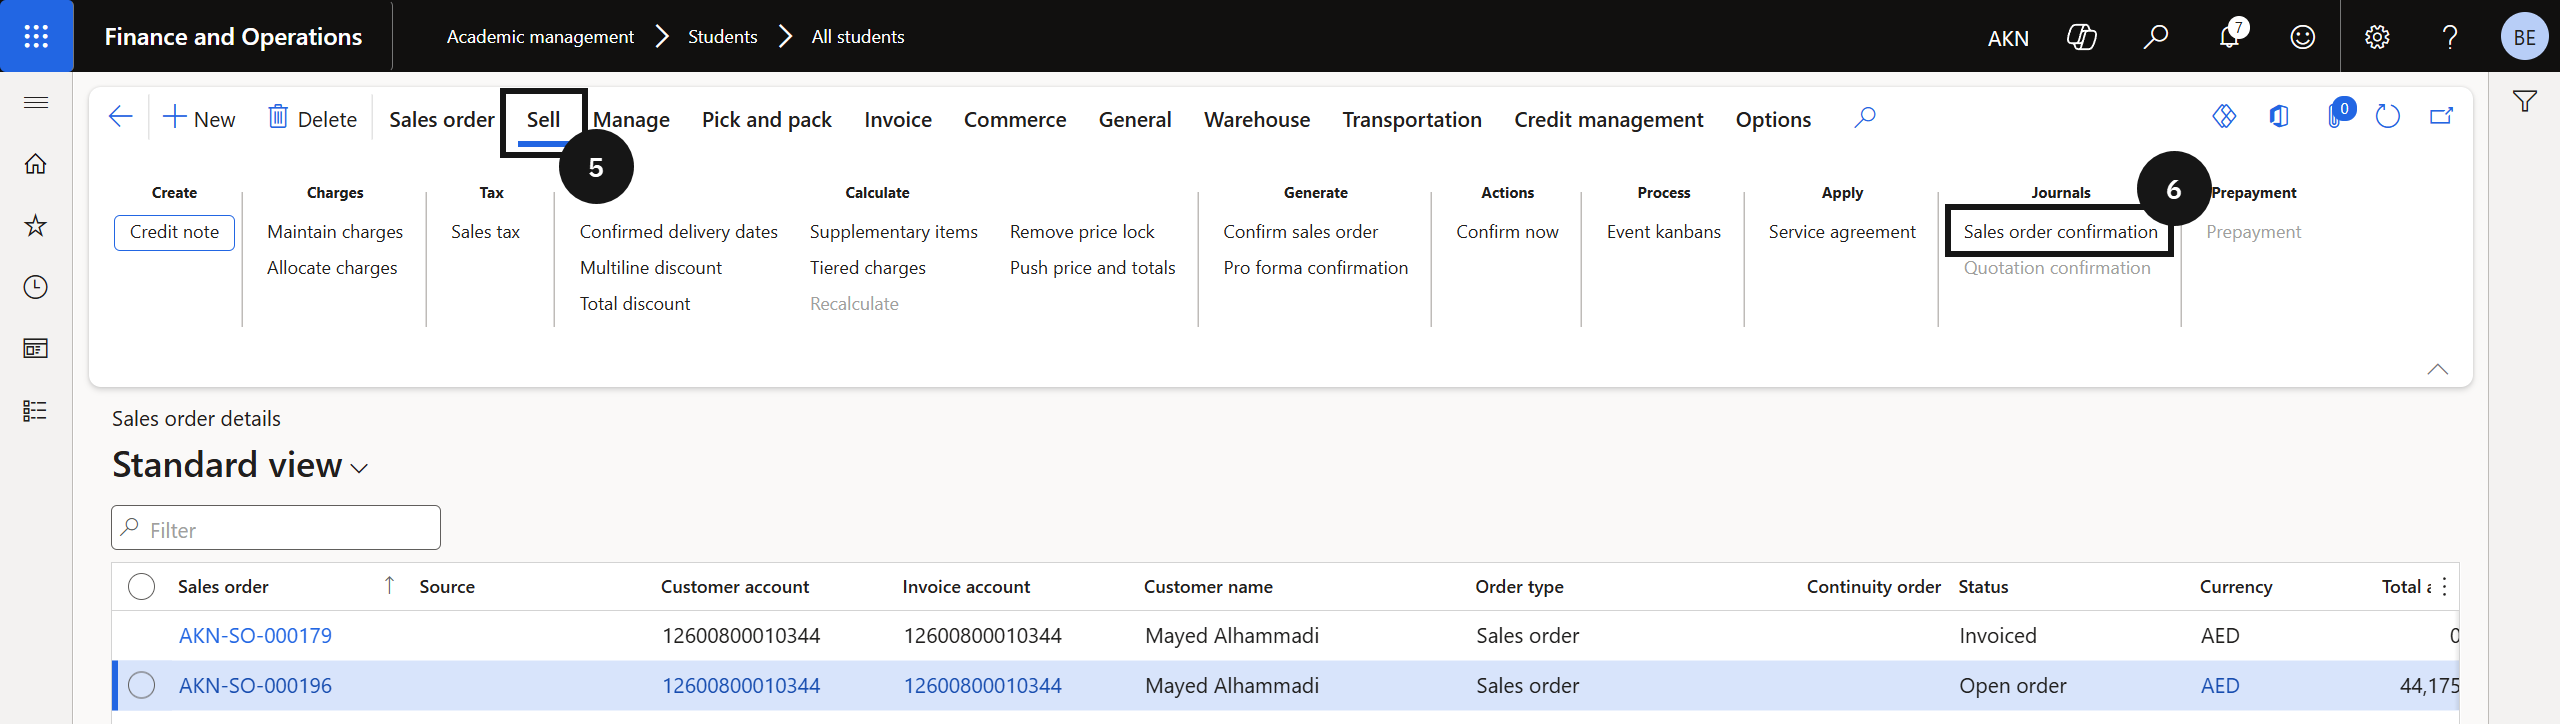Open the Credit management tab

pyautogui.click(x=1609, y=119)
